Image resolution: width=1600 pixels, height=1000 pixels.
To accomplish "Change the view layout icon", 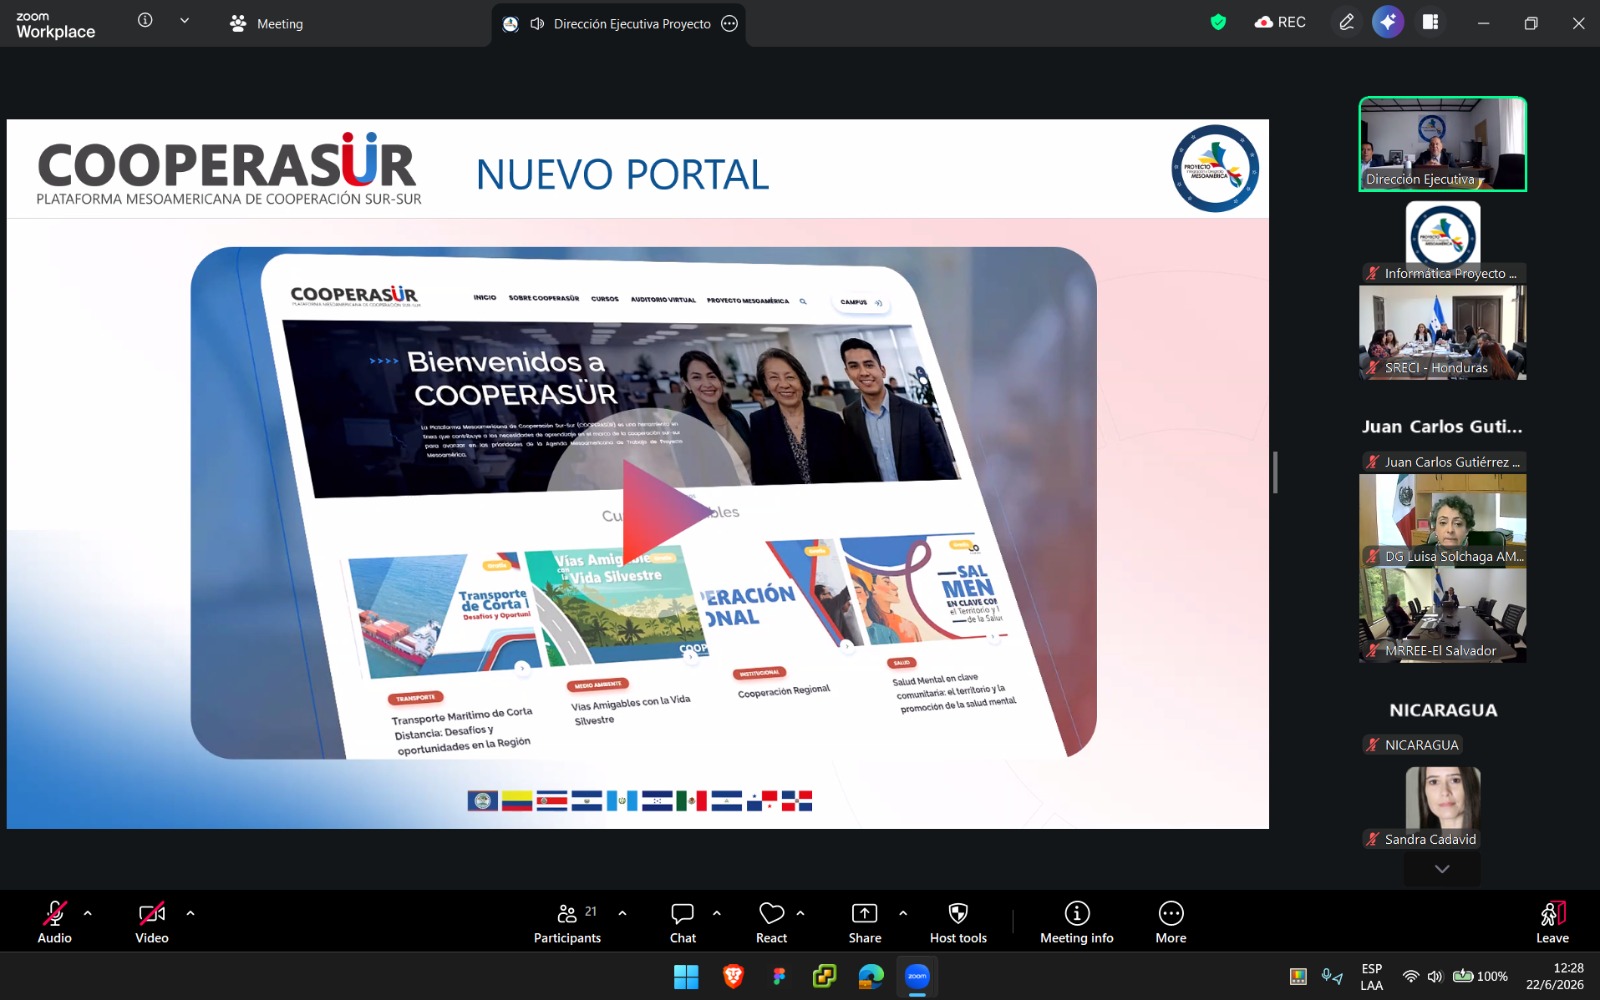I will pyautogui.click(x=1431, y=22).
